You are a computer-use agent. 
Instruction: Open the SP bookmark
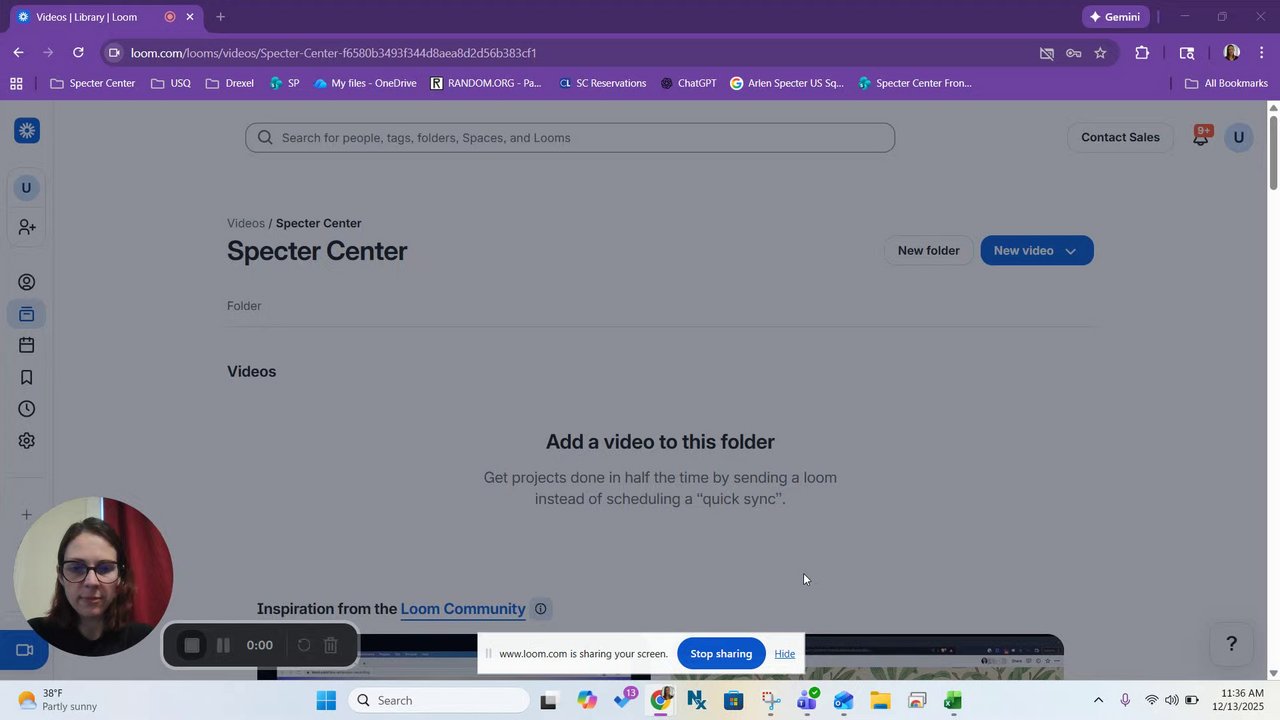click(x=285, y=83)
